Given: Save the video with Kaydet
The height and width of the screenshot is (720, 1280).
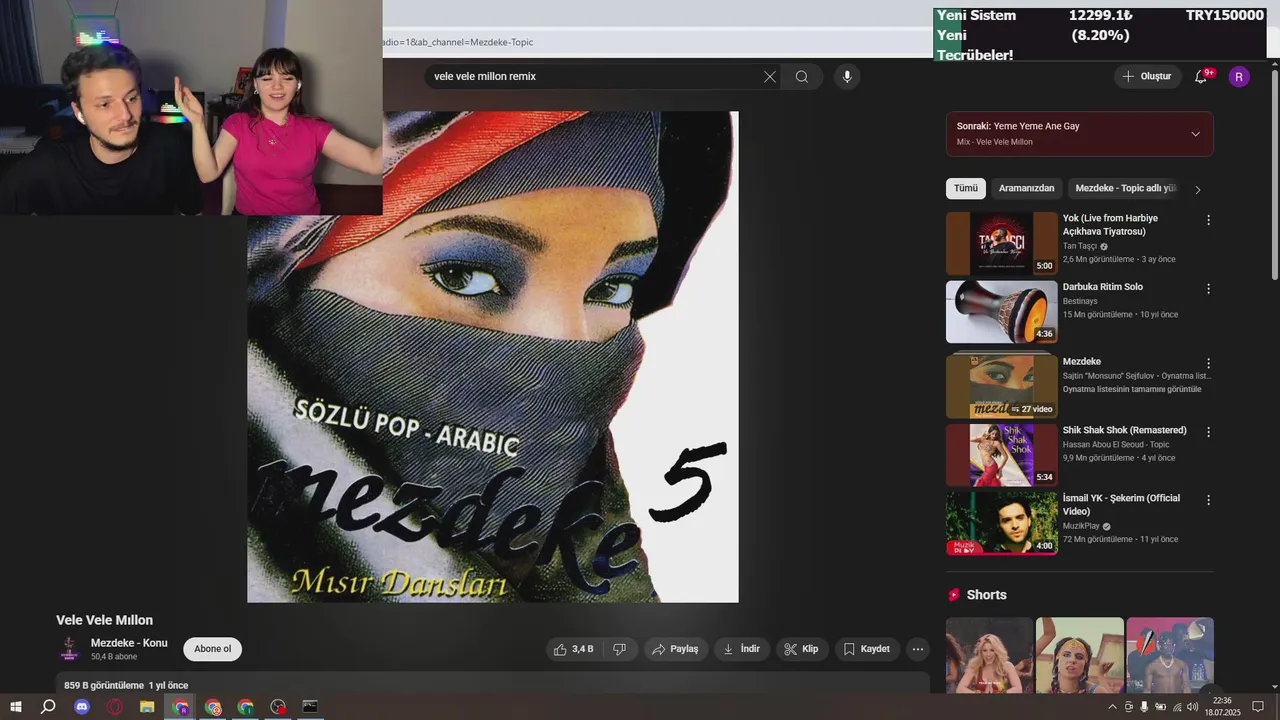Looking at the screenshot, I should click(867, 649).
